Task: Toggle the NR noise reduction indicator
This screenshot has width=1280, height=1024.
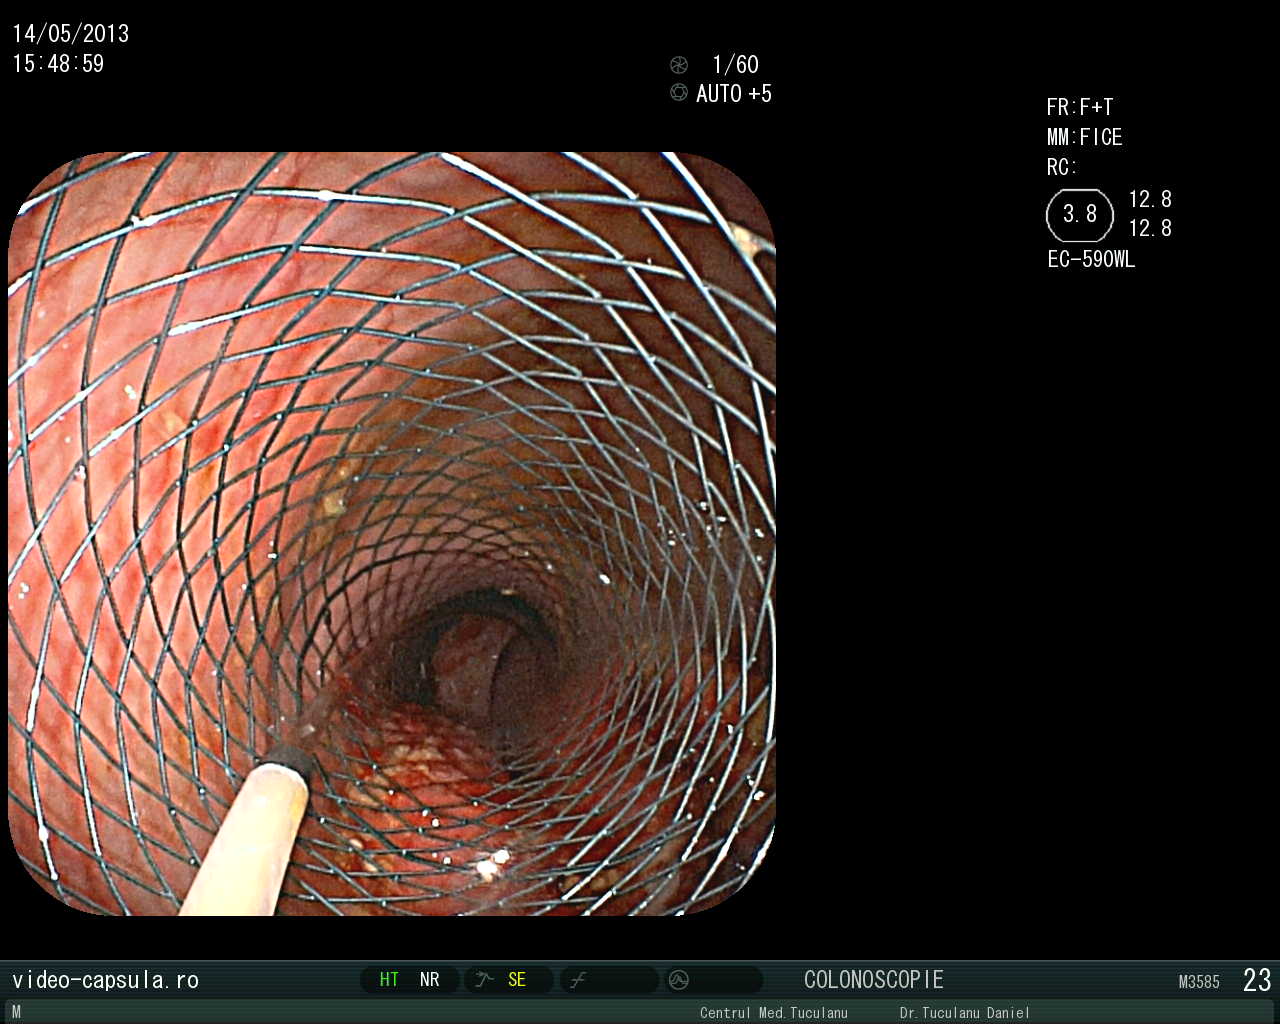Action: tap(430, 980)
